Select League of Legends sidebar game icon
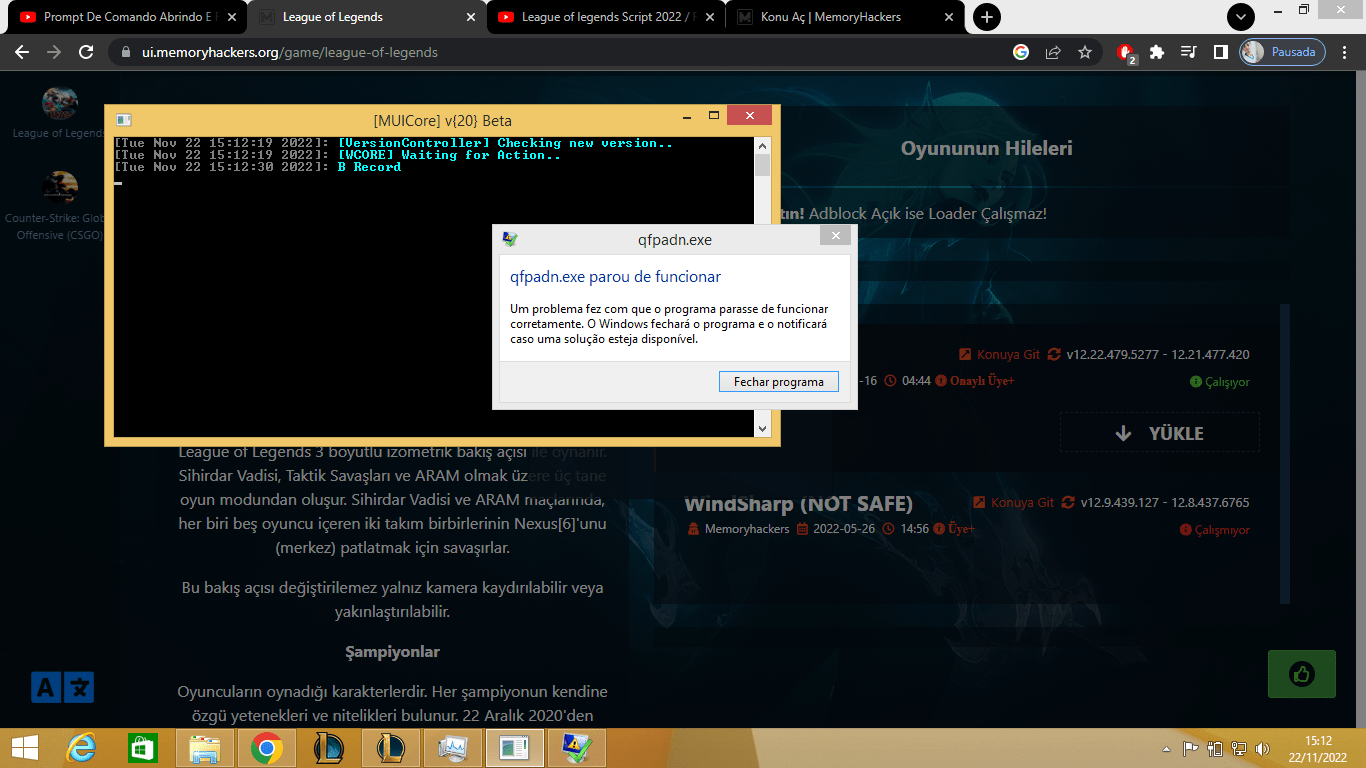The image size is (1366, 768). coord(59,102)
